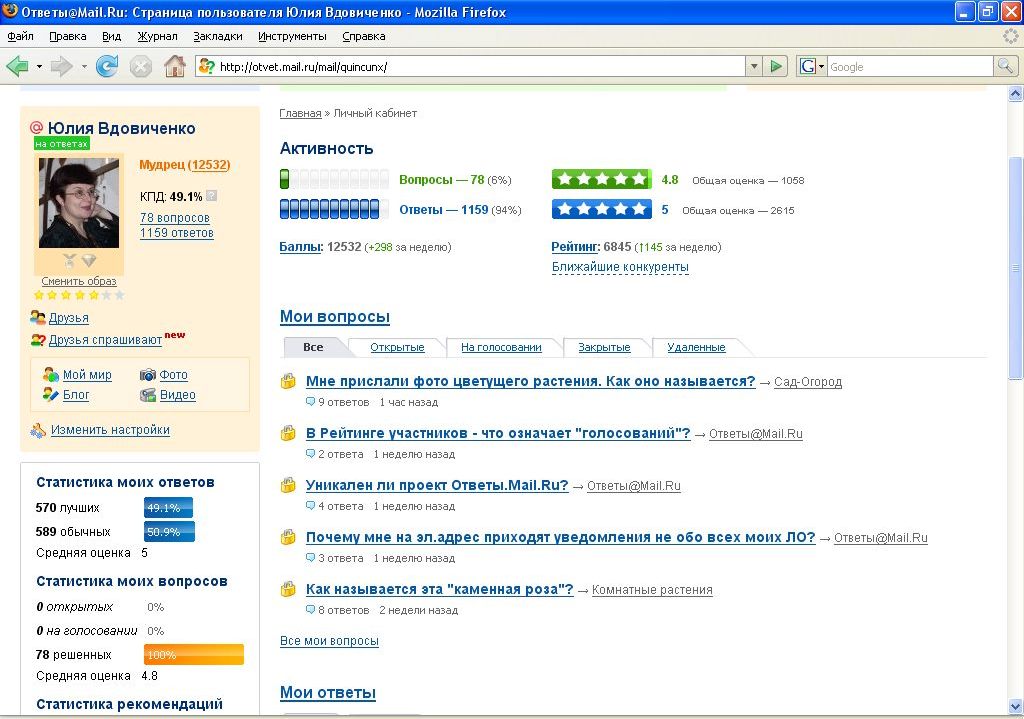Click the Баллы link
1024x719 pixels.
coord(300,247)
